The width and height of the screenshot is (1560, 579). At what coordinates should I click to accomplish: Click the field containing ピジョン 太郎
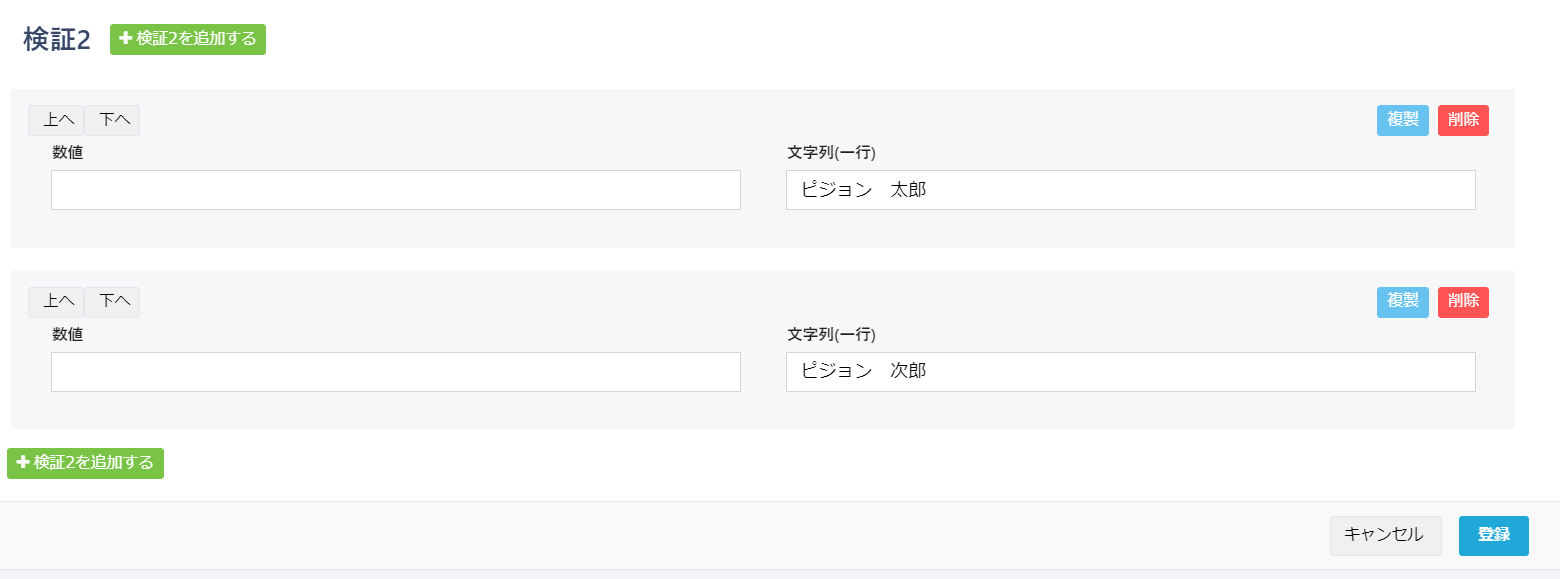pyautogui.click(x=1130, y=190)
